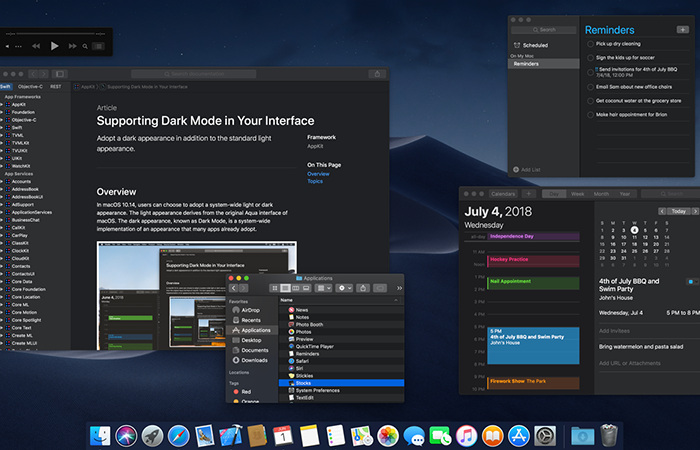This screenshot has width=700, height=450.
Task: Check off 'Sign the kids up for soccer'
Action: pyautogui.click(x=591, y=58)
